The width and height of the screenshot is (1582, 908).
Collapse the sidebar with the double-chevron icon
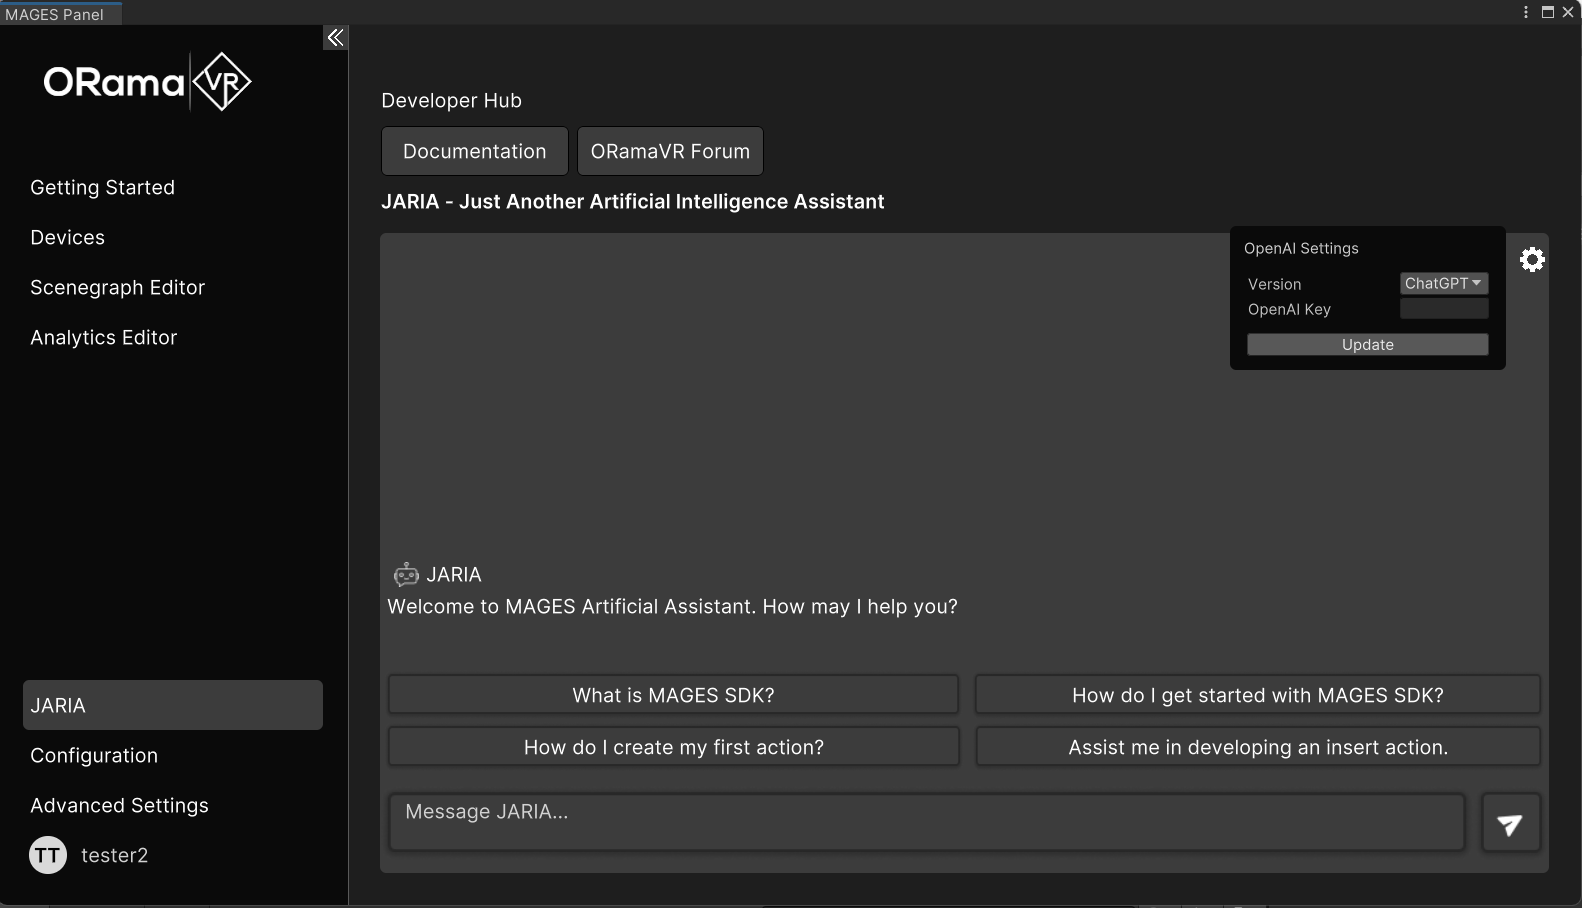coord(336,38)
